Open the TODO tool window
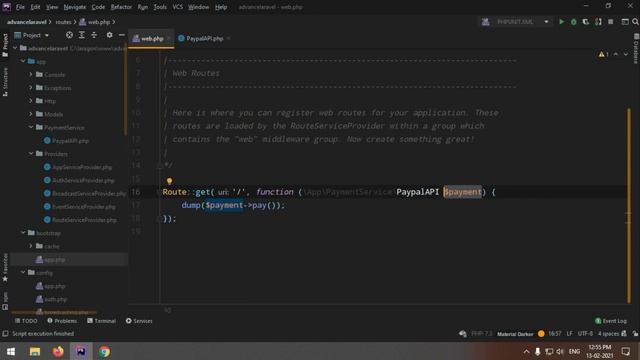 [x=26, y=321]
